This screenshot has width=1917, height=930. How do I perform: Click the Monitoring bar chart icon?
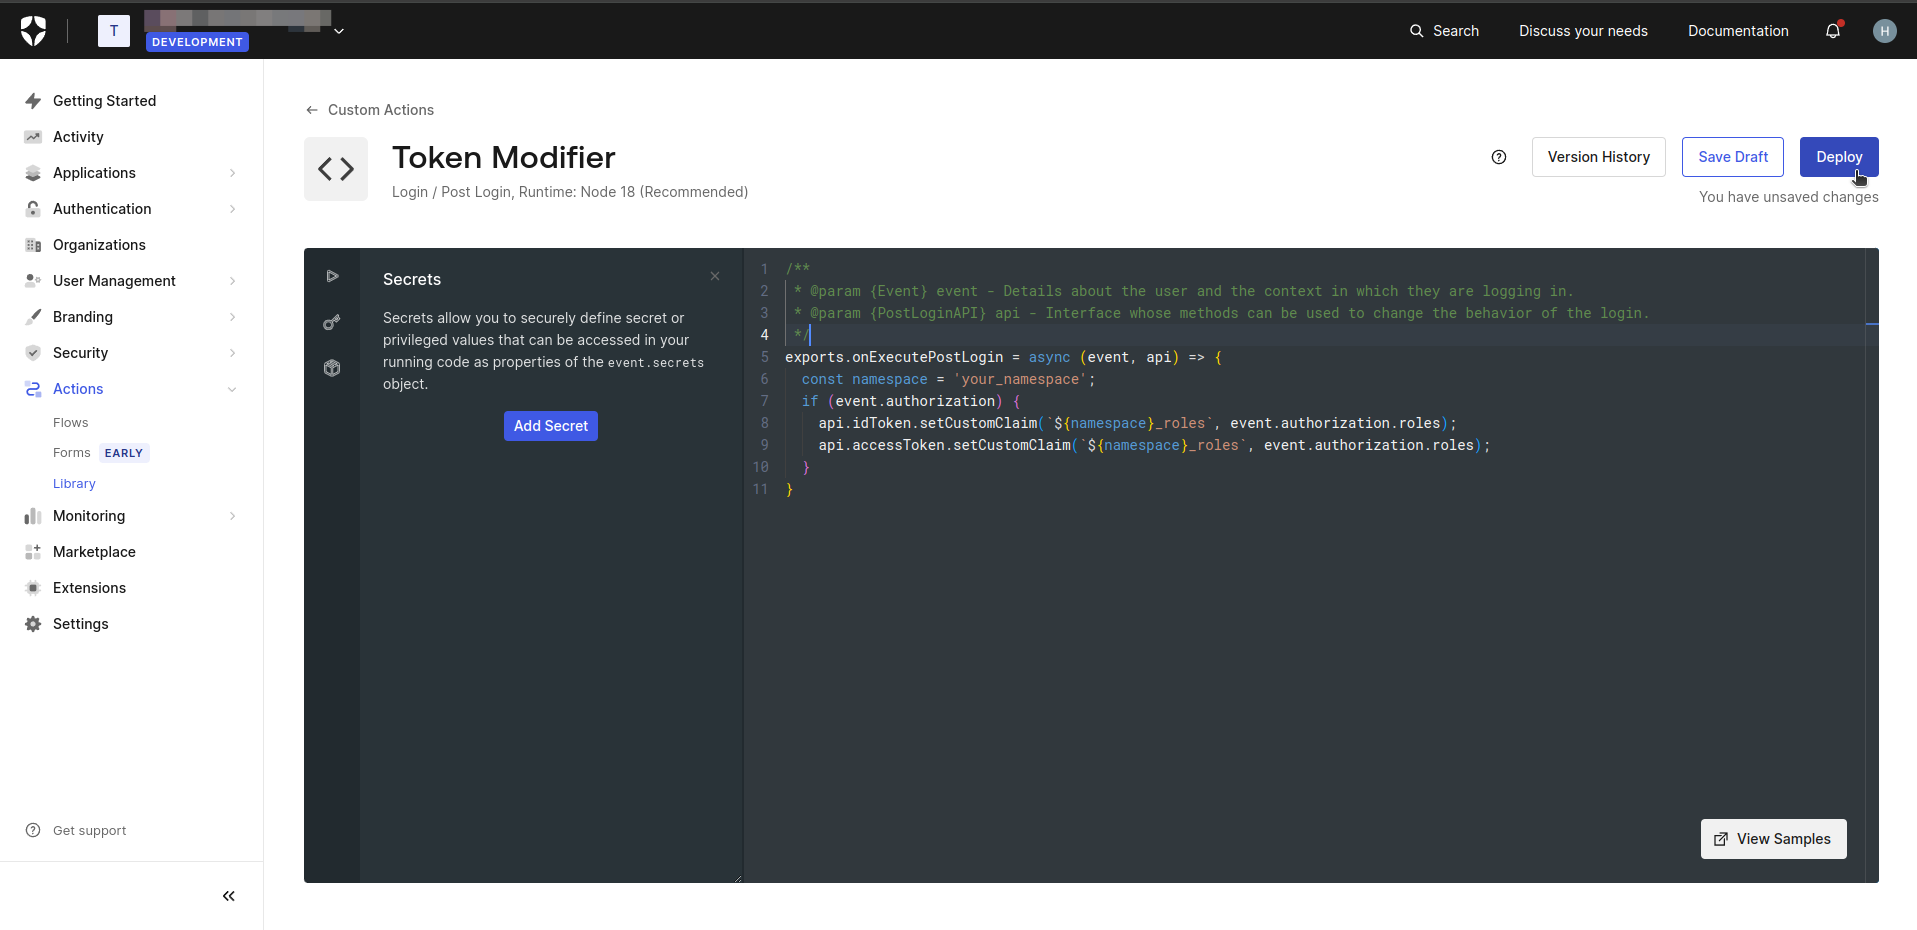point(33,516)
